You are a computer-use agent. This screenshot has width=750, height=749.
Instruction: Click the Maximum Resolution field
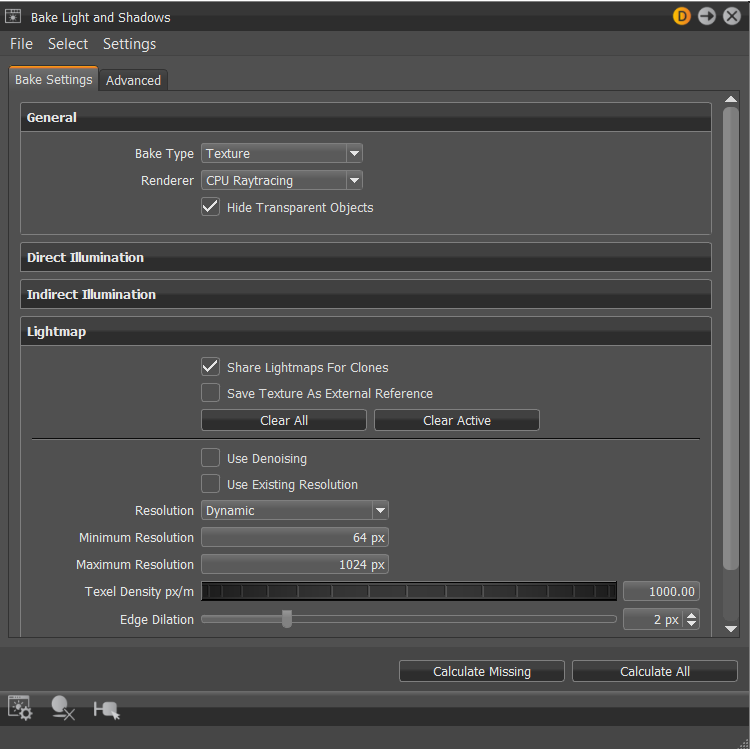[x=295, y=564]
